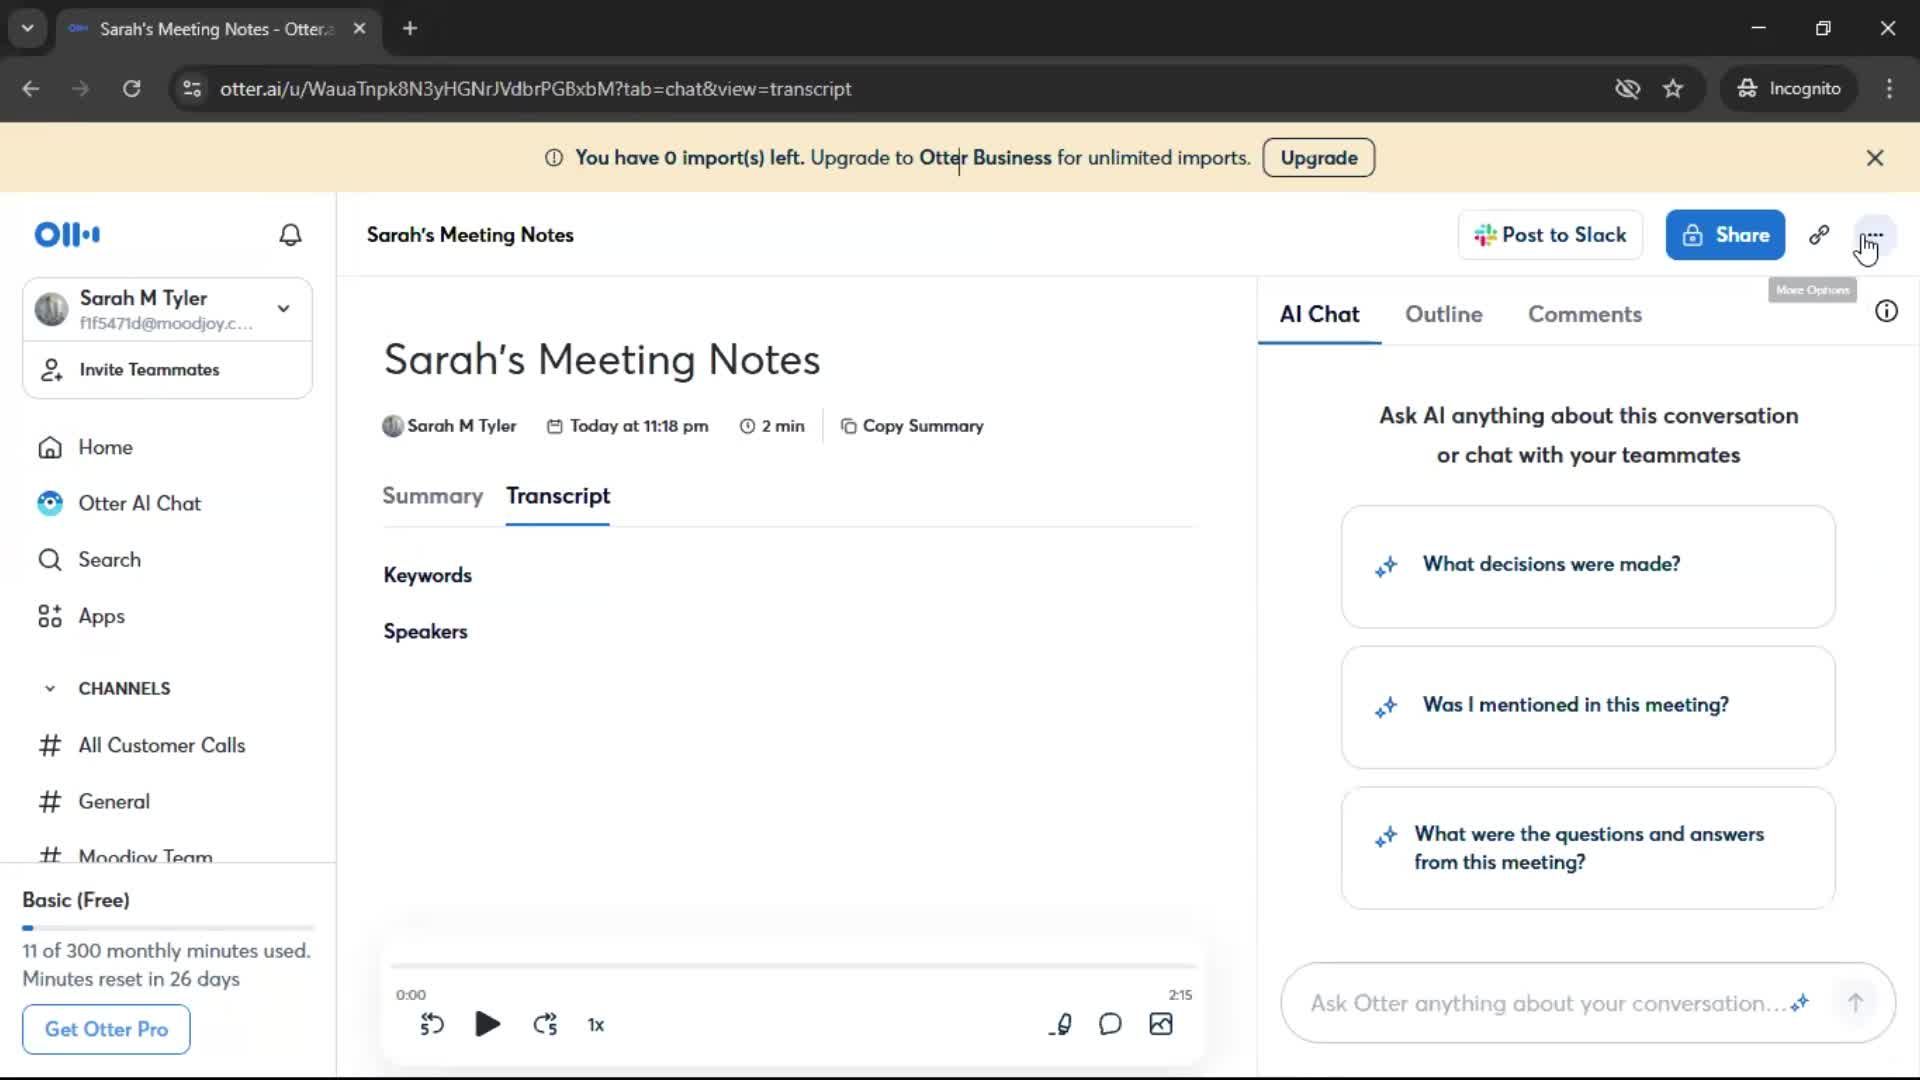1920x1080 pixels.
Task: Open Chrome three-dot menu
Action: pos(1889,88)
